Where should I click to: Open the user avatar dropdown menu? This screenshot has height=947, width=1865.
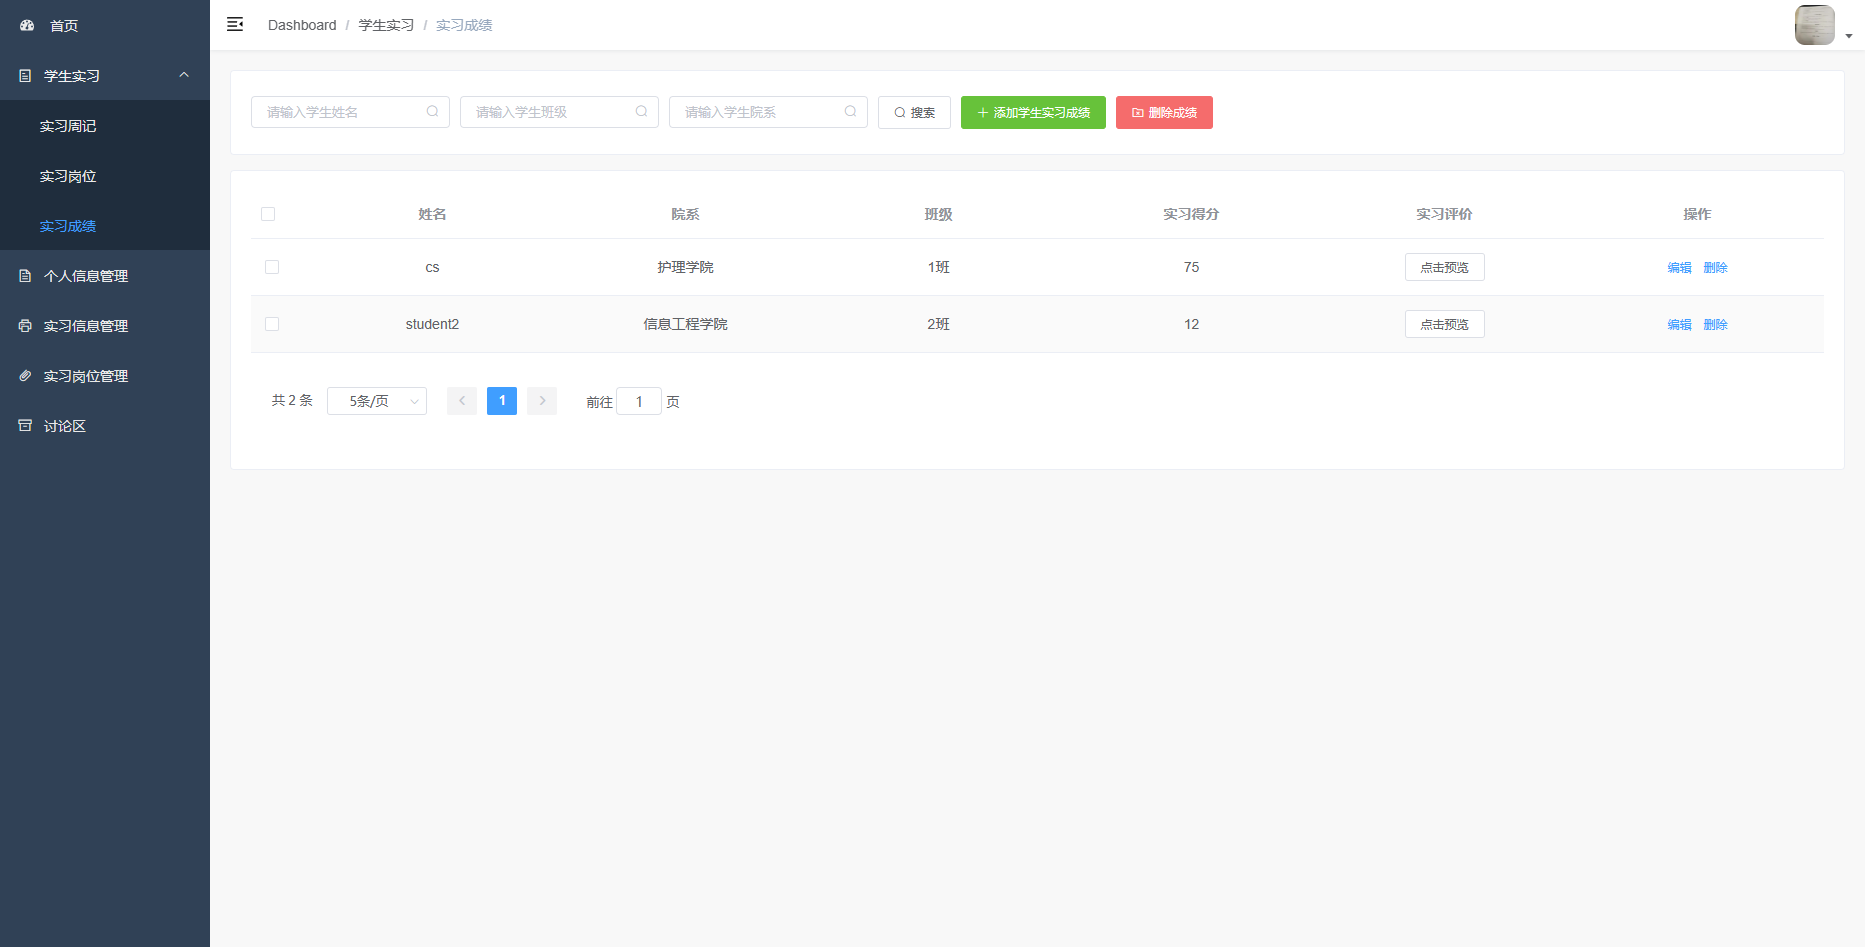point(1822,26)
